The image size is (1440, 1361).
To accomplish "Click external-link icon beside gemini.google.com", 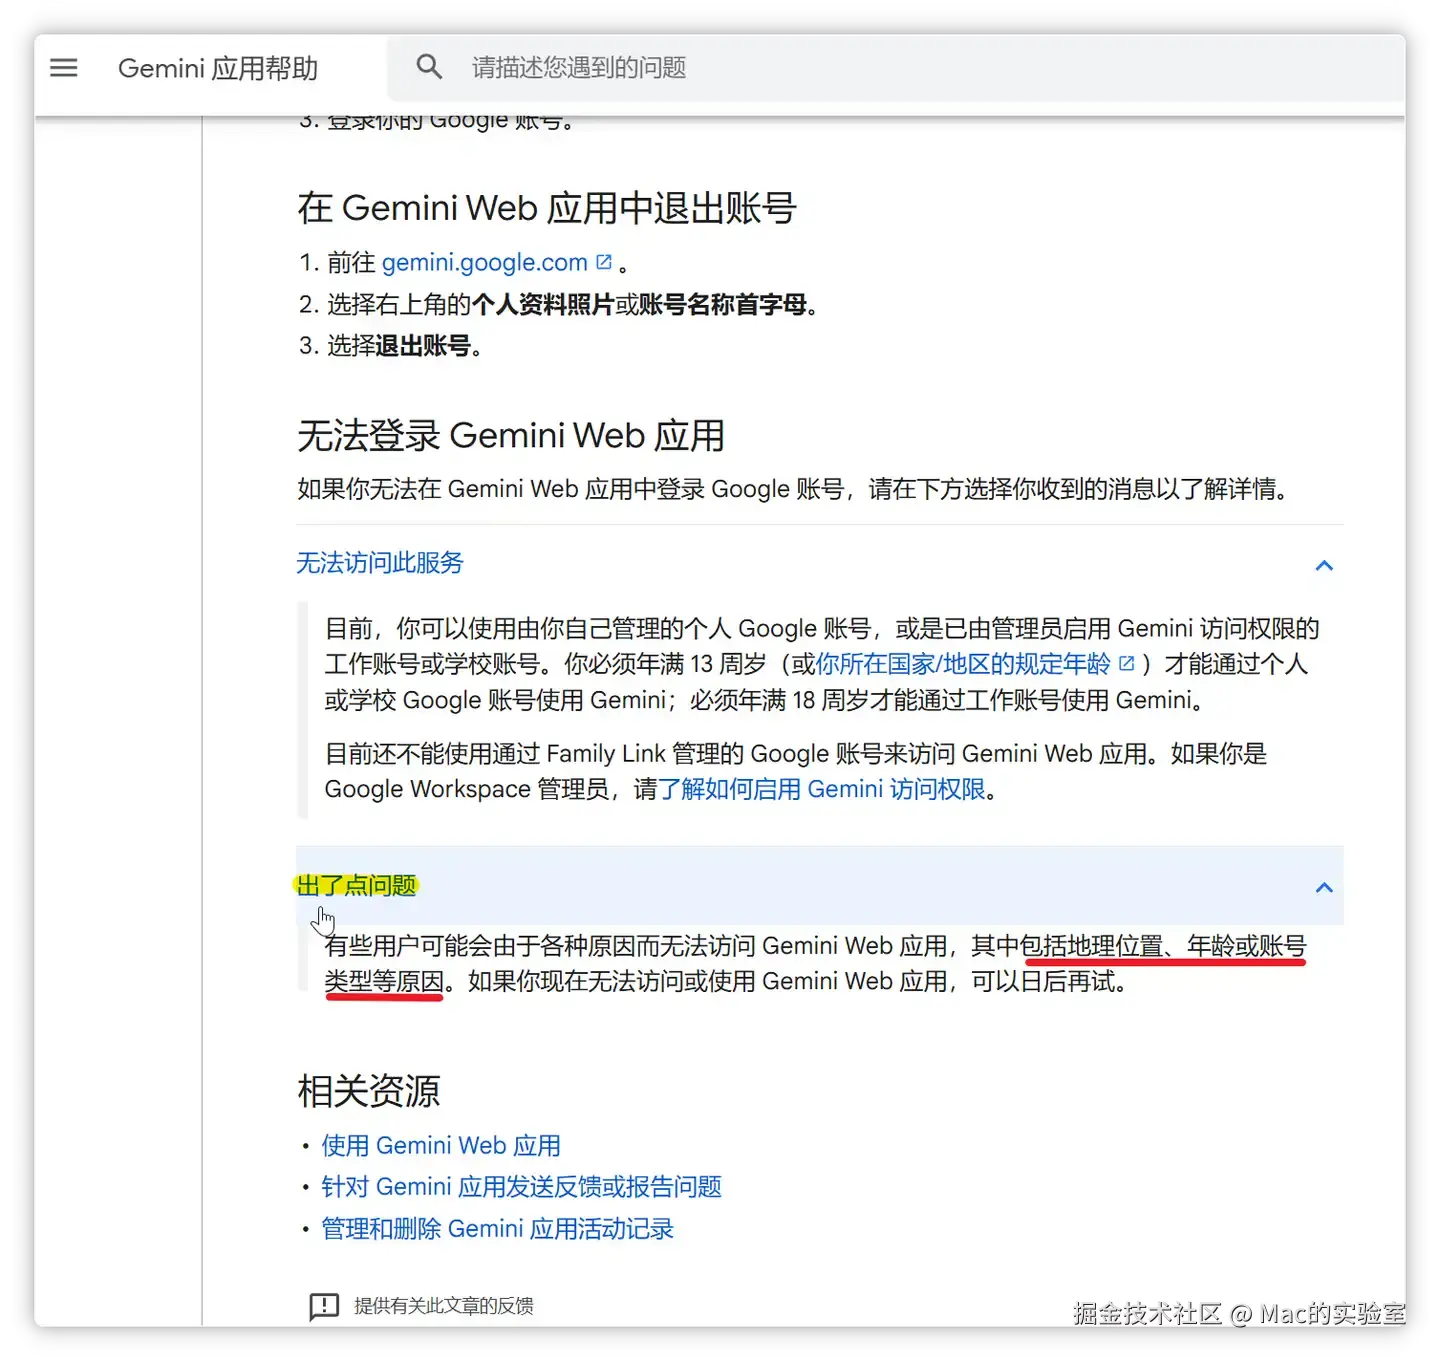I will point(604,262).
